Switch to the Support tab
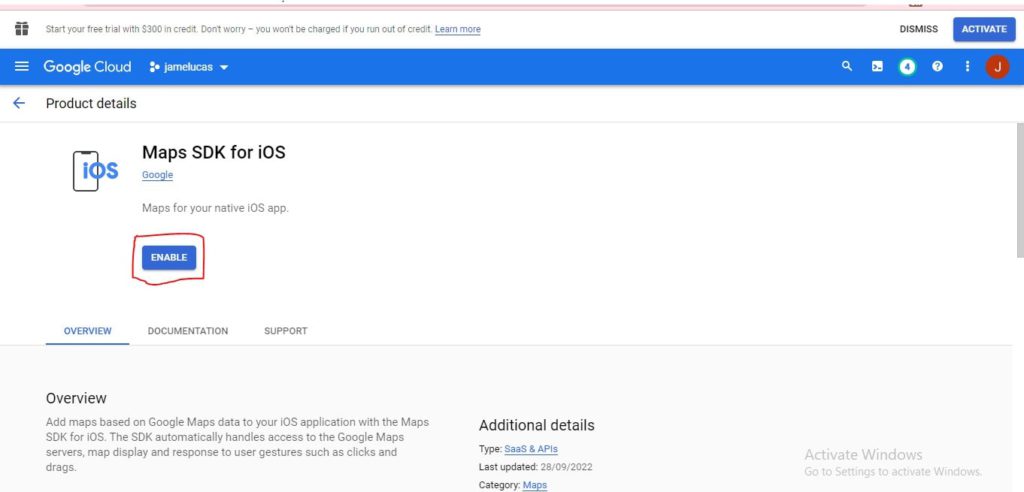The width and height of the screenshot is (1024, 492). 286,331
